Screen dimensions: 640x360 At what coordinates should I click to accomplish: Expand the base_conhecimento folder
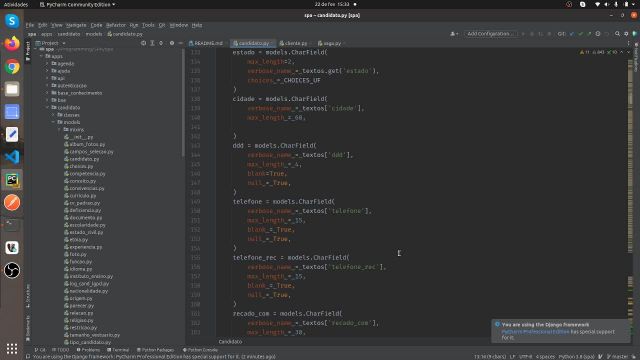click(47, 93)
